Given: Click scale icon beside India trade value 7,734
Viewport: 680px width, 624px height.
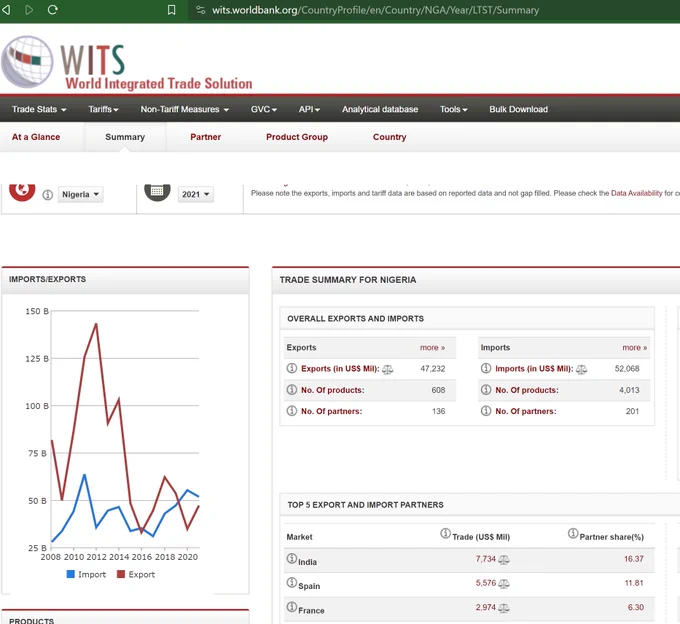Looking at the screenshot, I should click(x=503, y=560).
